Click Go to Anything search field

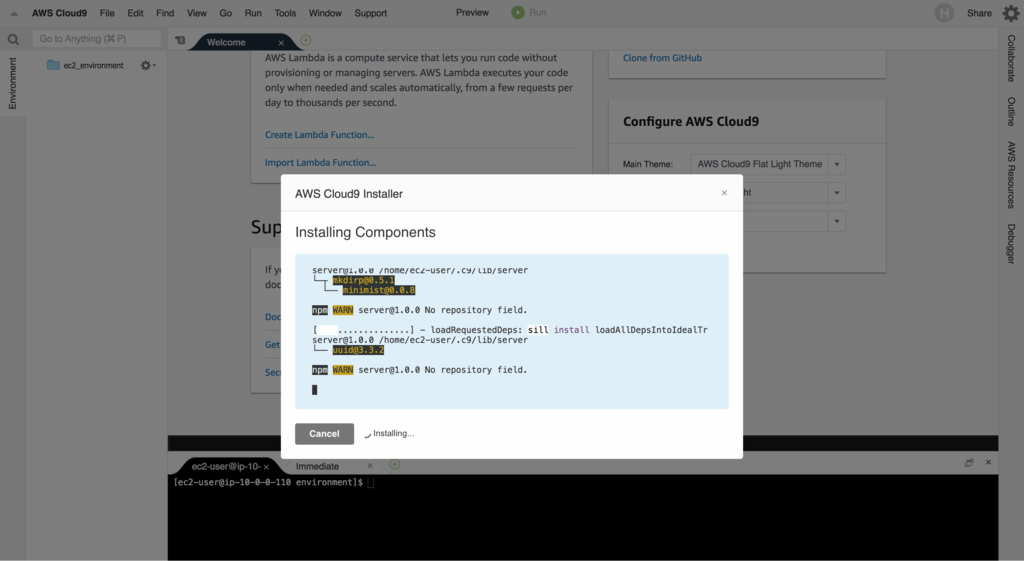[x=97, y=39]
